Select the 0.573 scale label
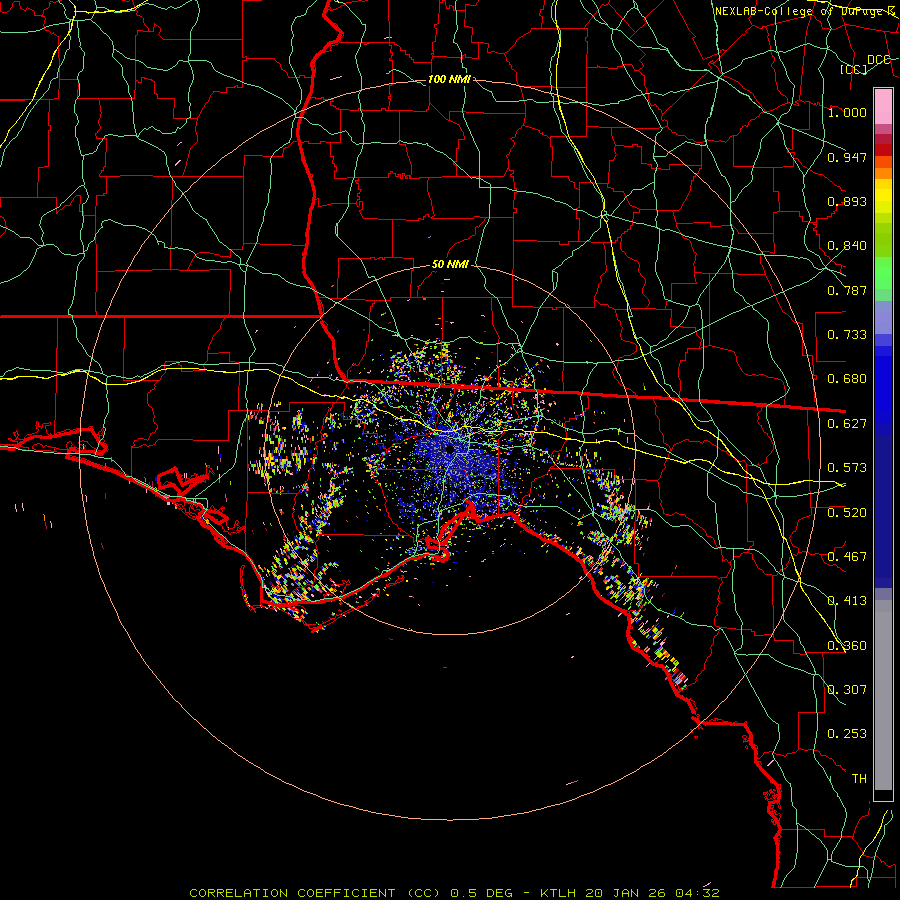Image resolution: width=900 pixels, height=900 pixels. 847,468
